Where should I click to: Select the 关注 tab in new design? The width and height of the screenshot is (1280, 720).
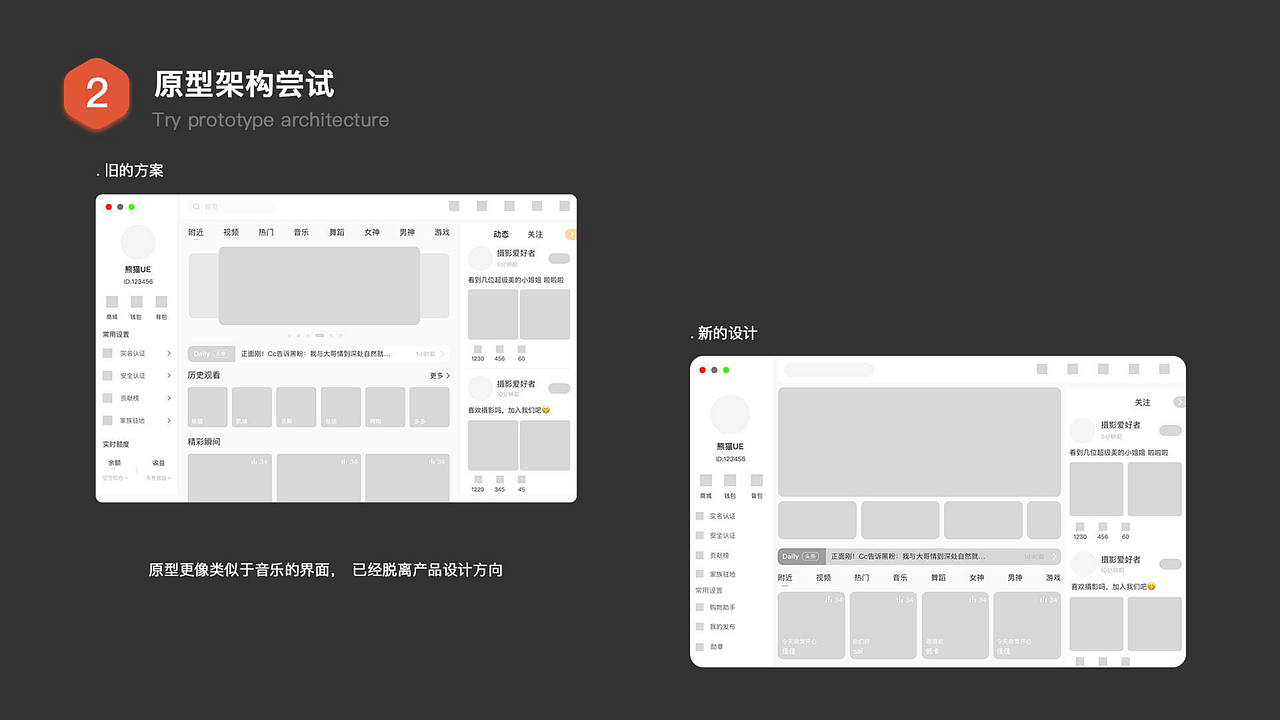(1142, 402)
